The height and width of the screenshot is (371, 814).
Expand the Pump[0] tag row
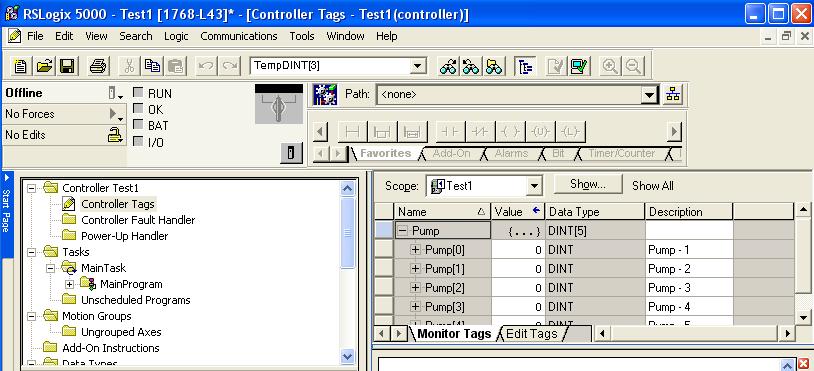click(415, 250)
